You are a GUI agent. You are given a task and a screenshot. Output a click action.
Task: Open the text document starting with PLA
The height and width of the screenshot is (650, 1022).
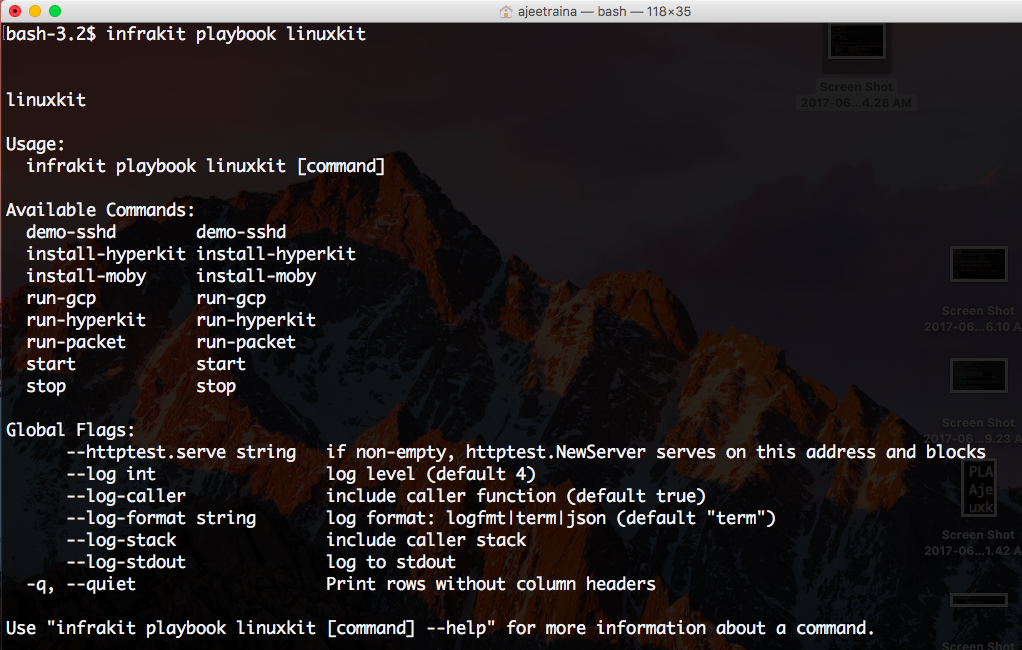[979, 489]
